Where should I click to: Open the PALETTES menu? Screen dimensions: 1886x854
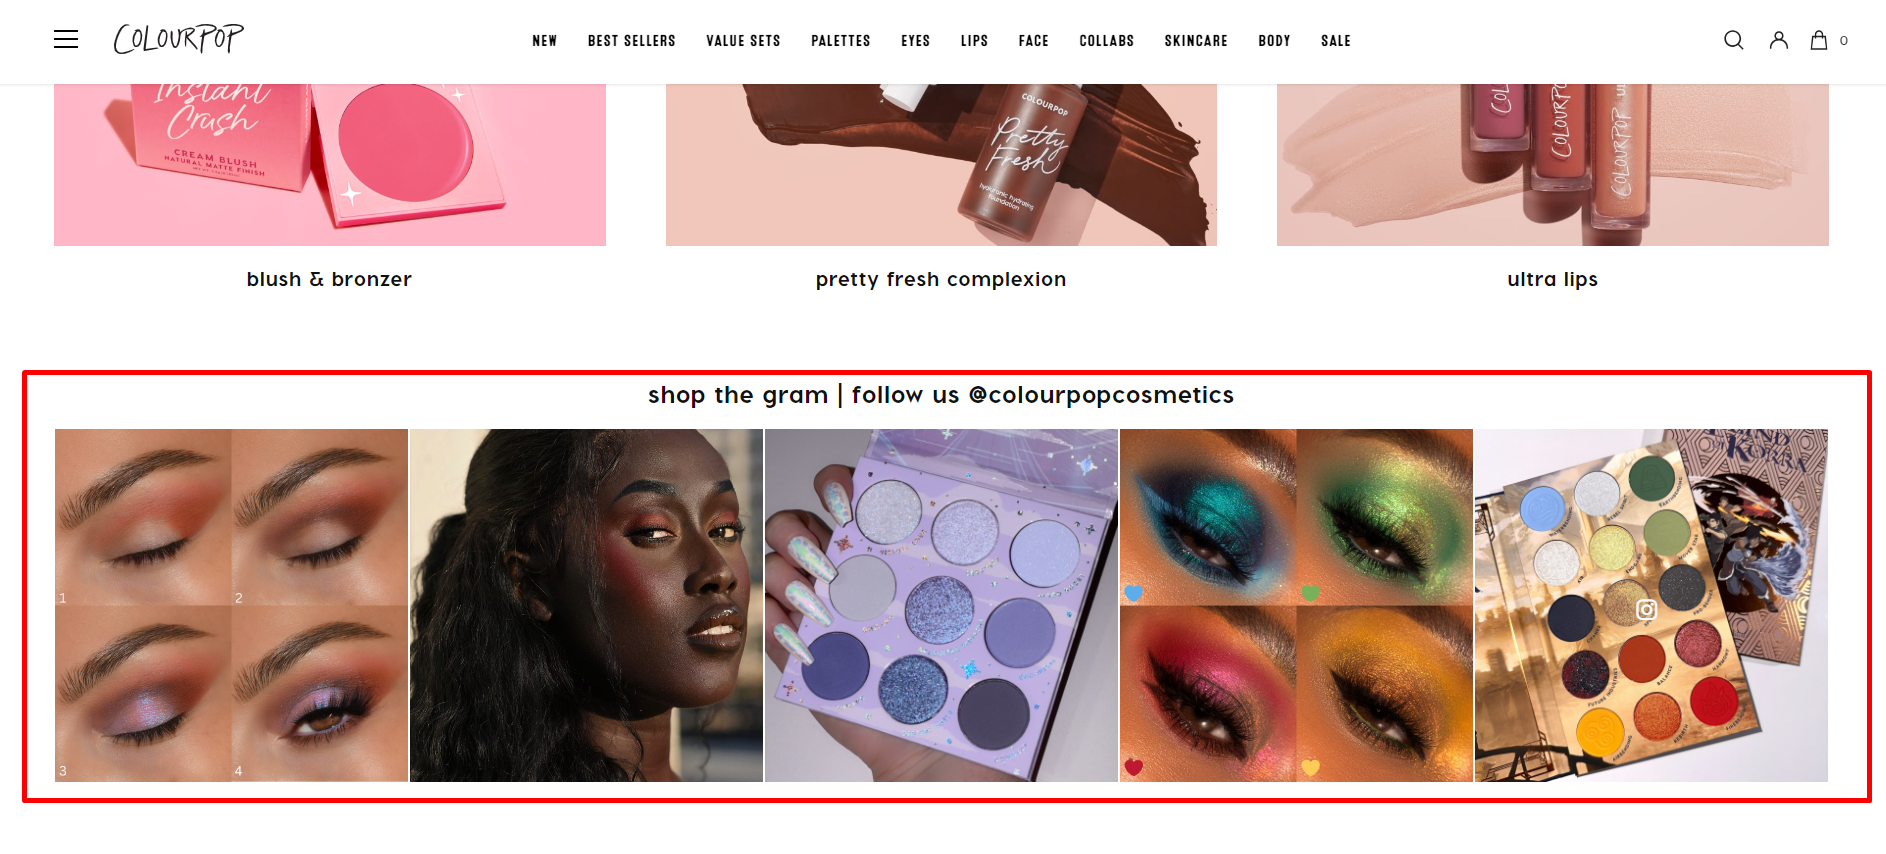point(840,41)
